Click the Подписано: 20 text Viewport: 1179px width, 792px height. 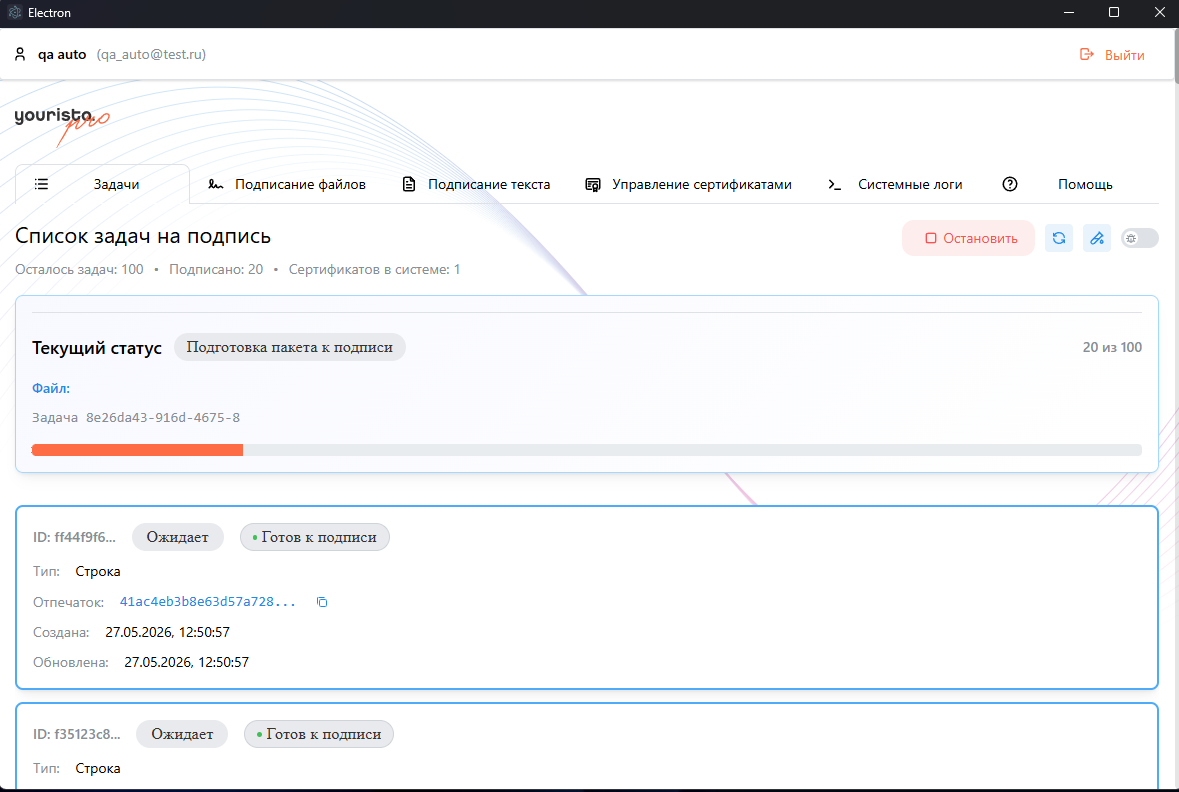pyautogui.click(x=216, y=269)
